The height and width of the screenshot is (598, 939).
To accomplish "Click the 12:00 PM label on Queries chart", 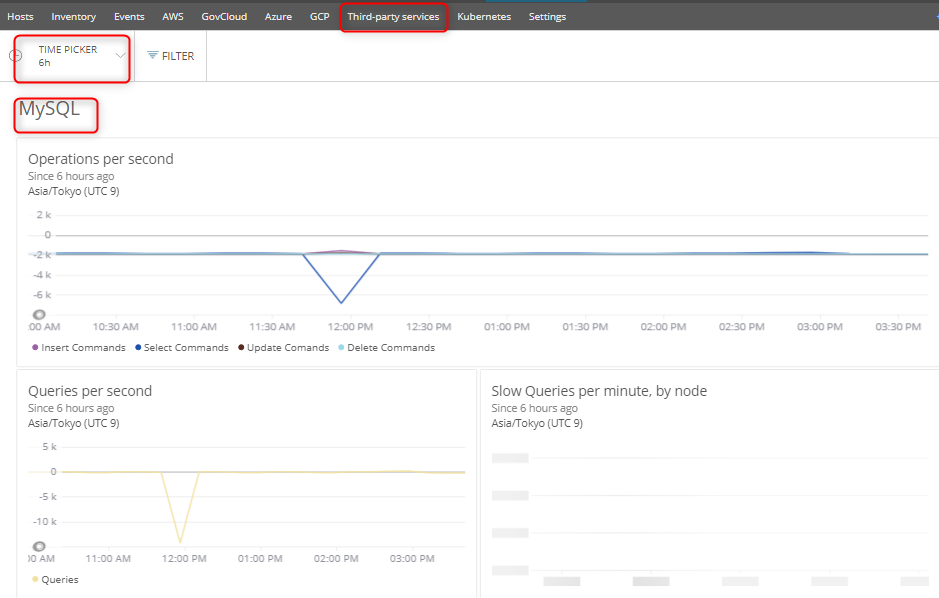I will [x=184, y=558].
